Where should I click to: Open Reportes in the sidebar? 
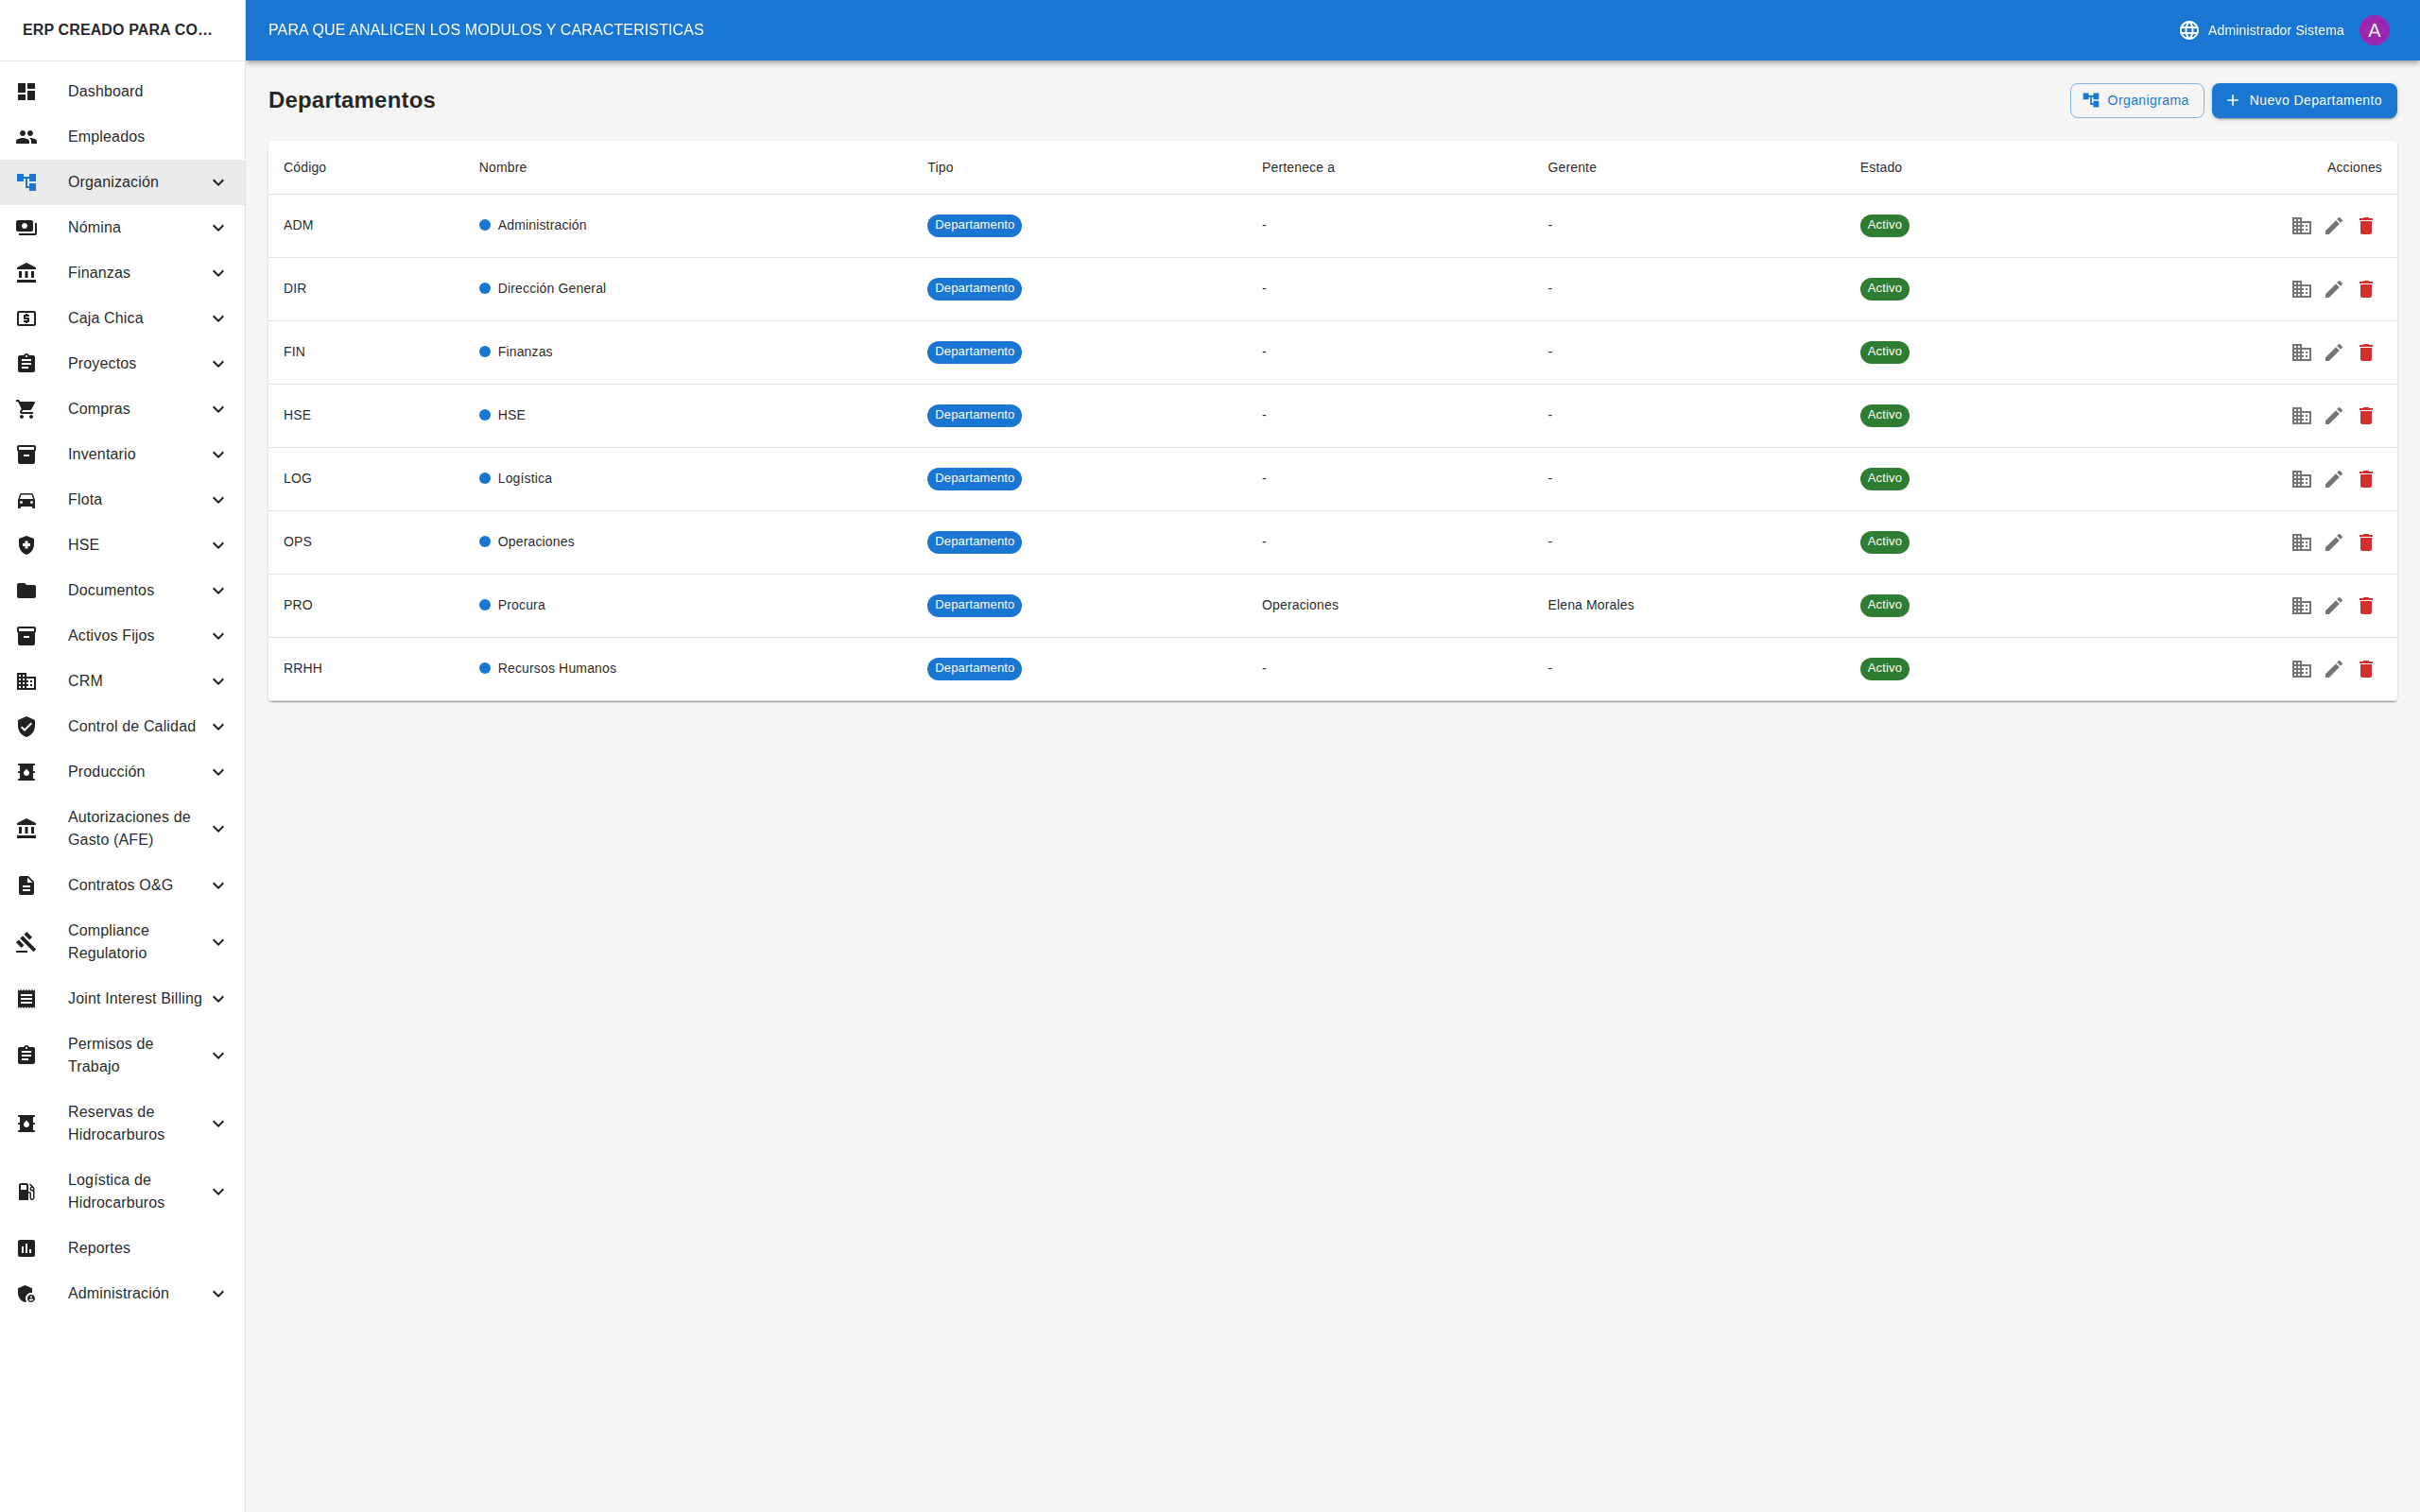(99, 1248)
